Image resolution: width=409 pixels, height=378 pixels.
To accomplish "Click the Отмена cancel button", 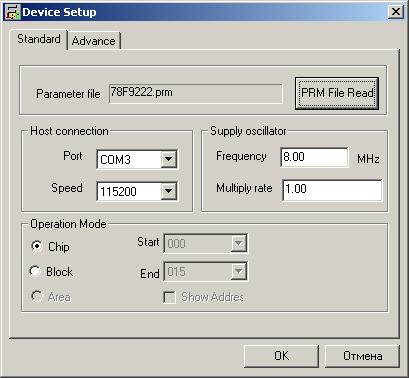I will tap(362, 356).
